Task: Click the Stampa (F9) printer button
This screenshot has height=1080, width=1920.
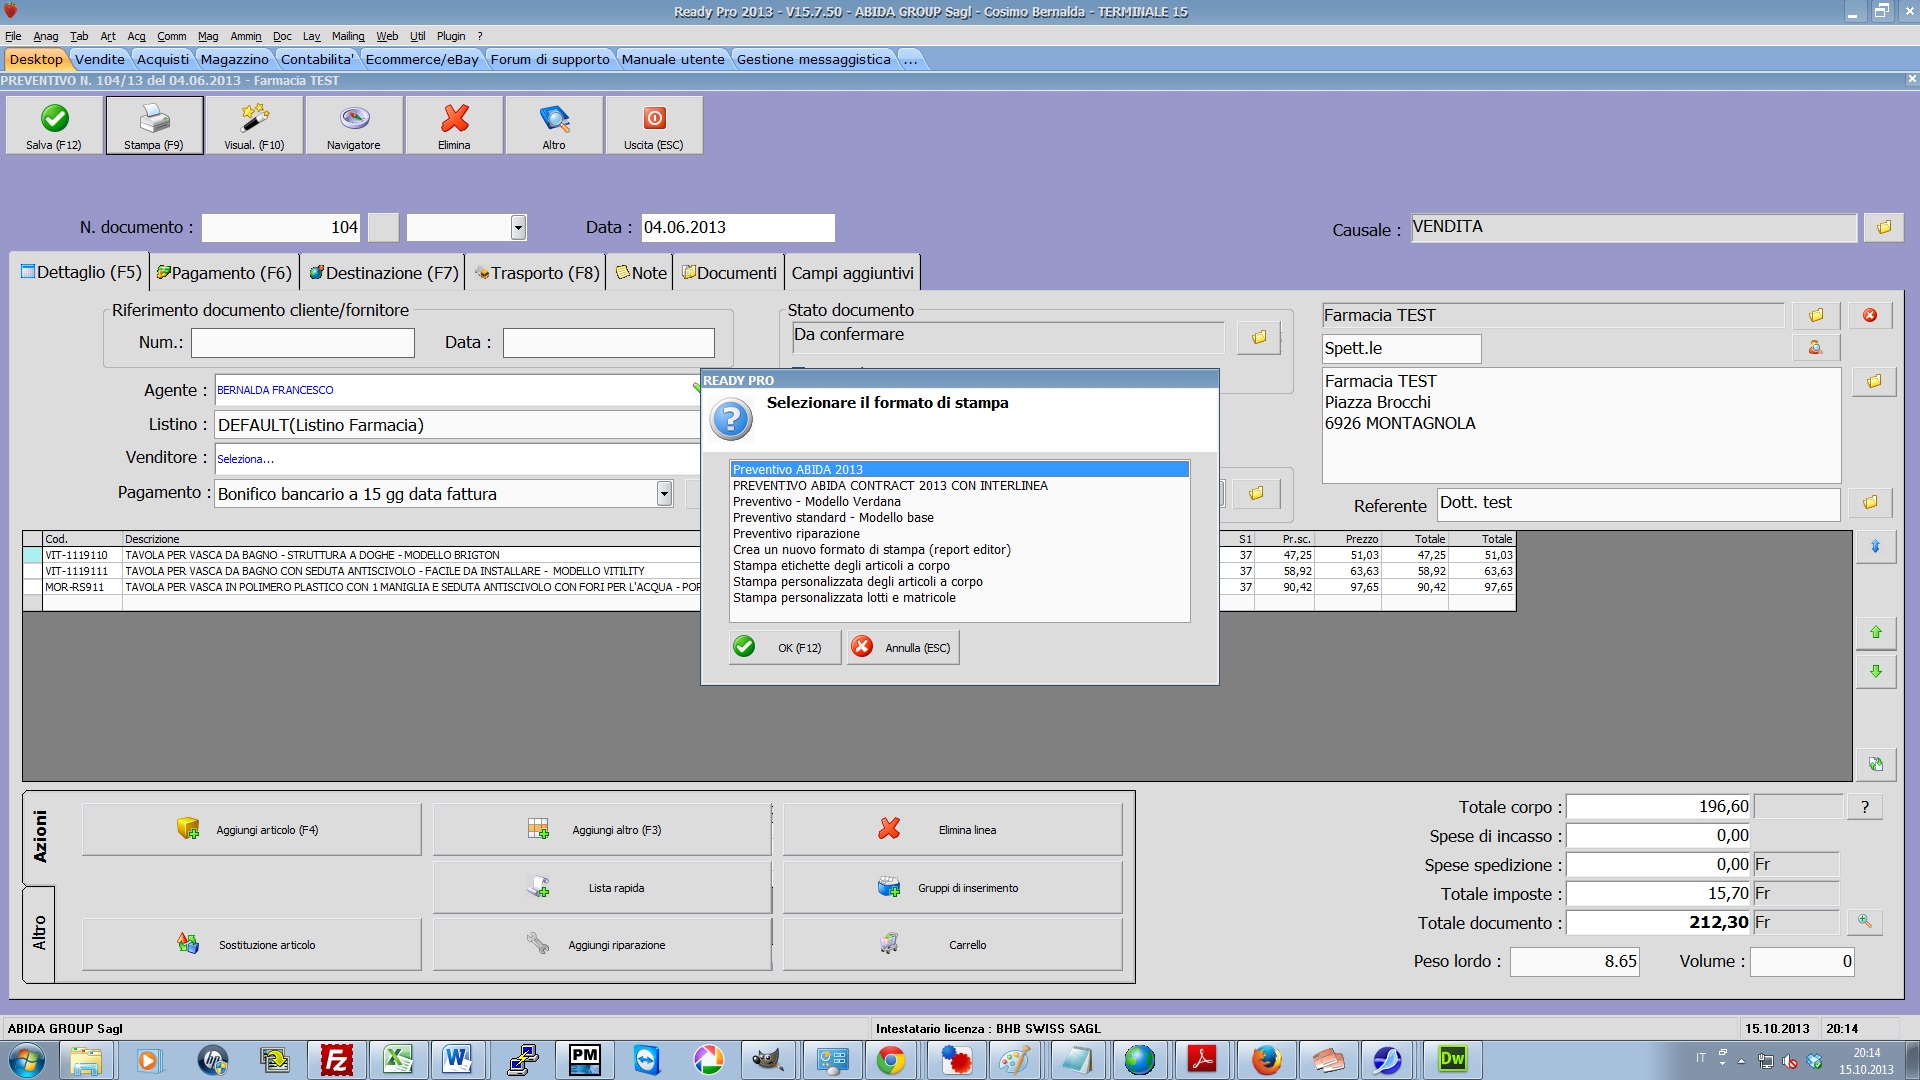Action: point(154,125)
